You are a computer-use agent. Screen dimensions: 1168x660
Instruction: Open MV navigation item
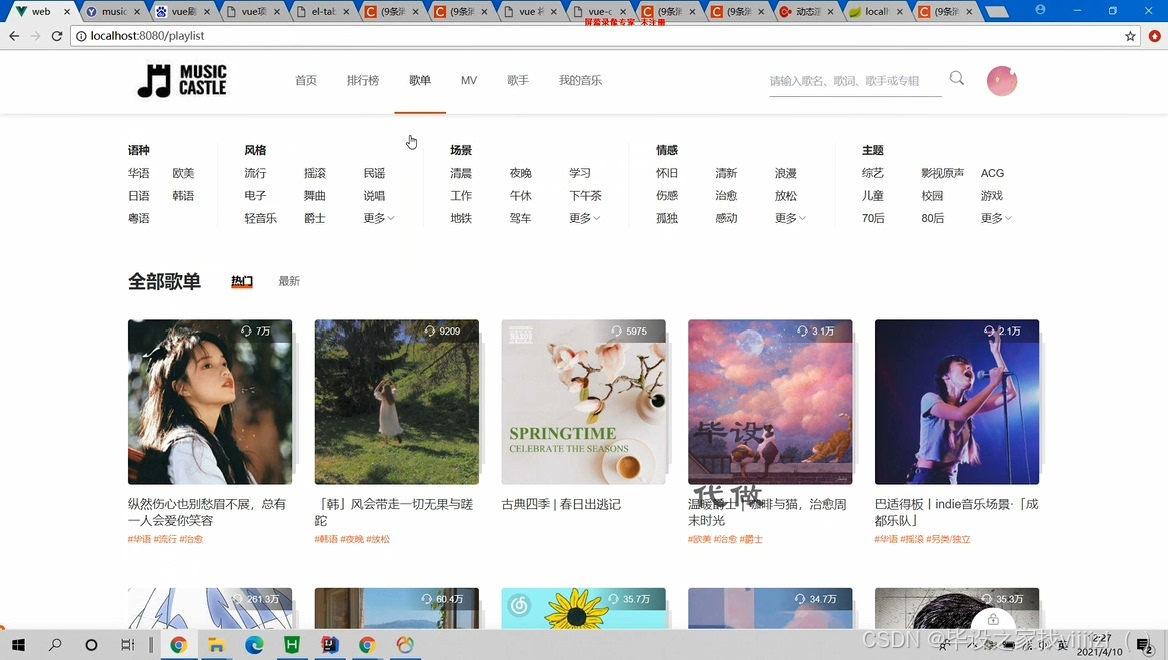(469, 80)
